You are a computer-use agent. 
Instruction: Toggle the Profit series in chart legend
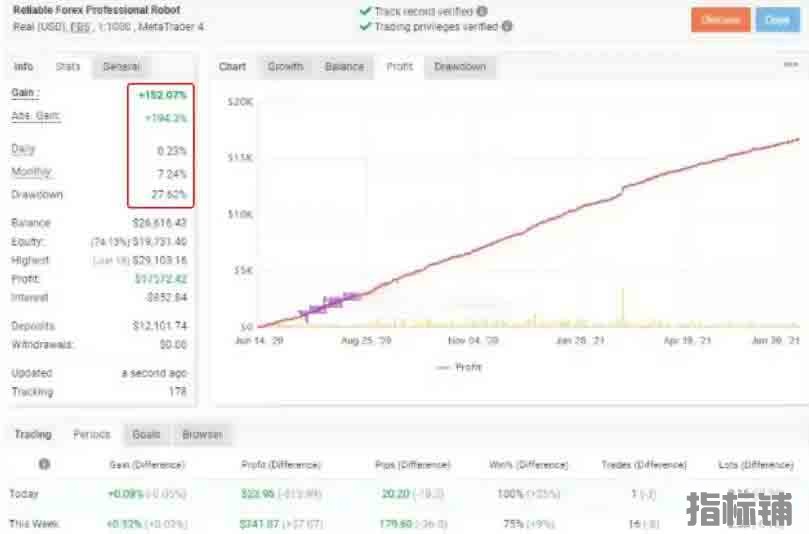coord(459,367)
